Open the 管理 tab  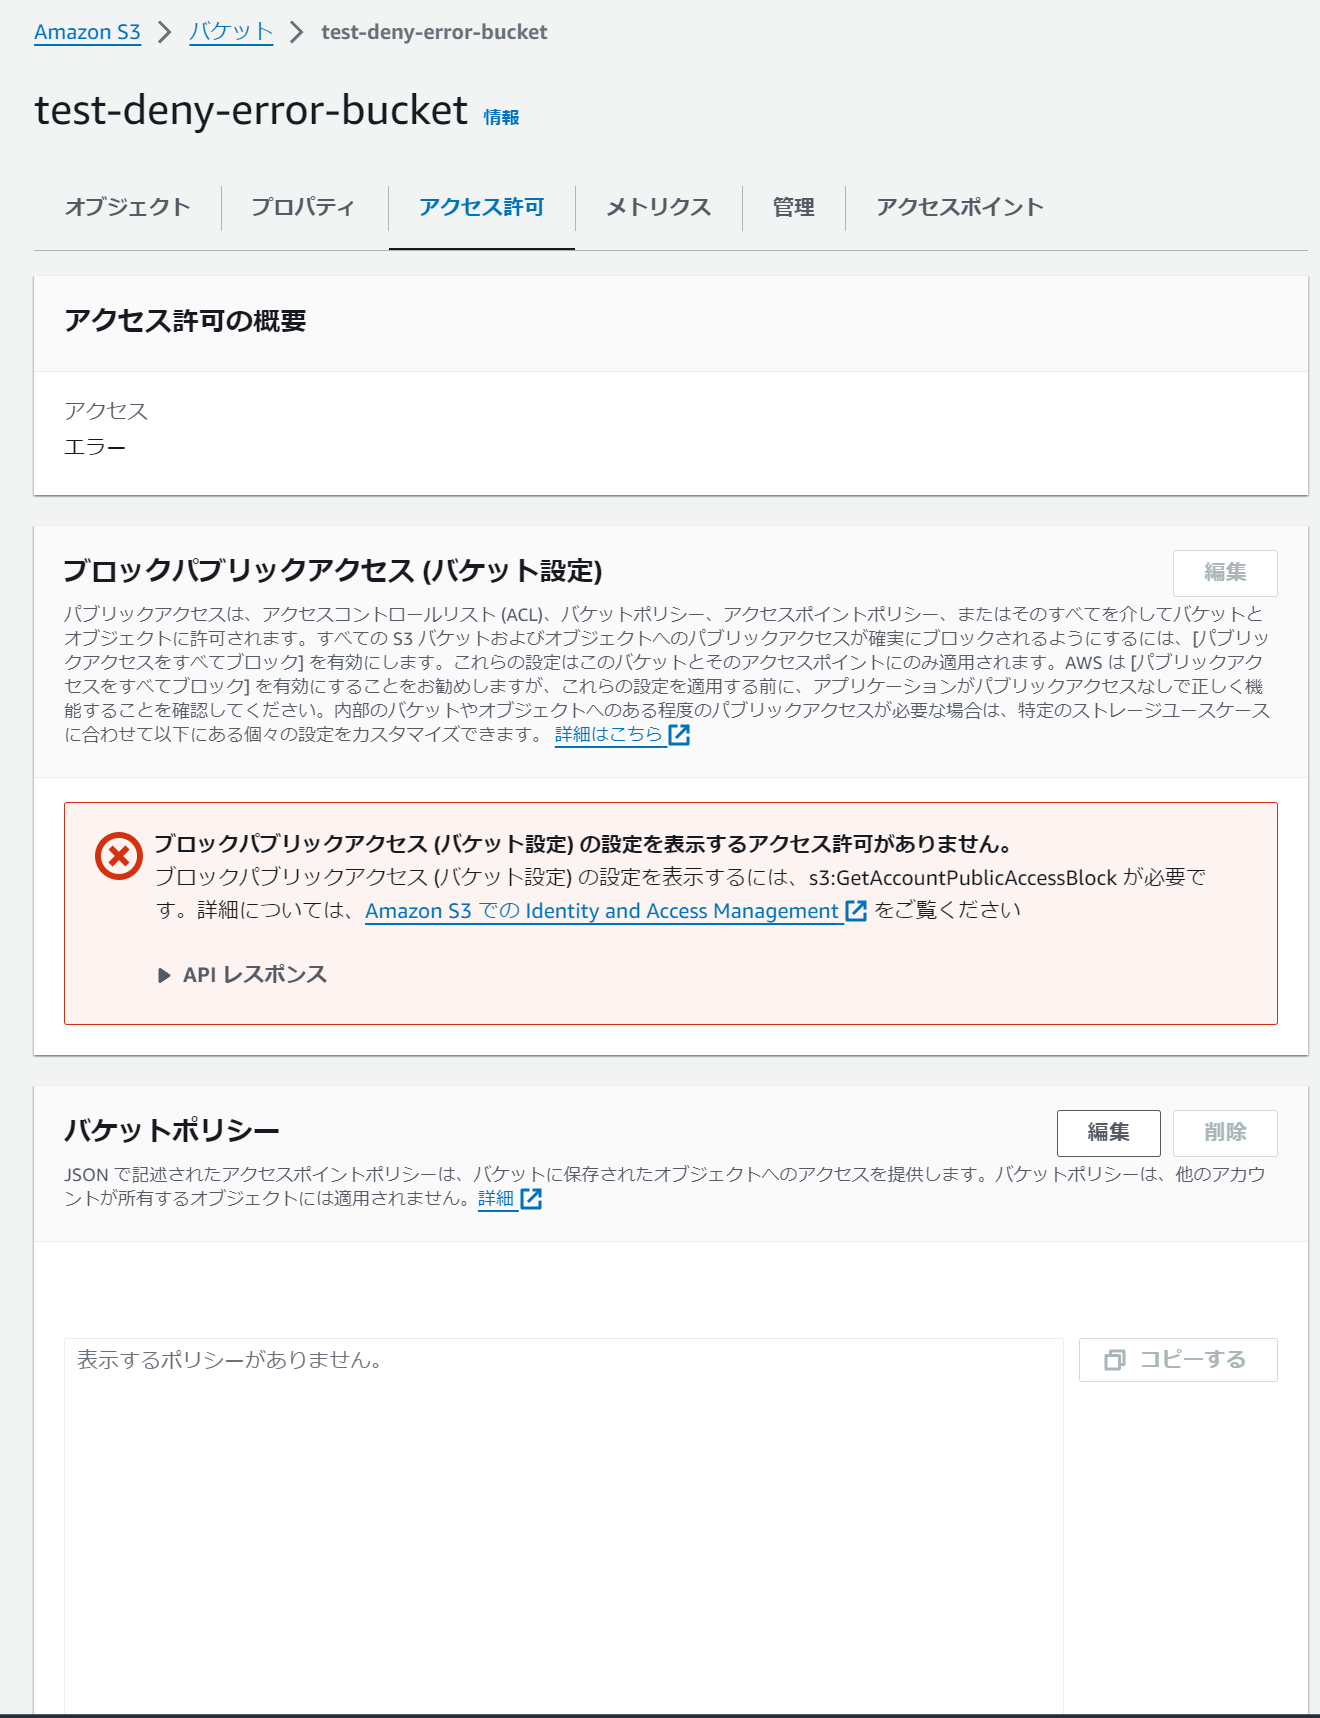point(793,207)
